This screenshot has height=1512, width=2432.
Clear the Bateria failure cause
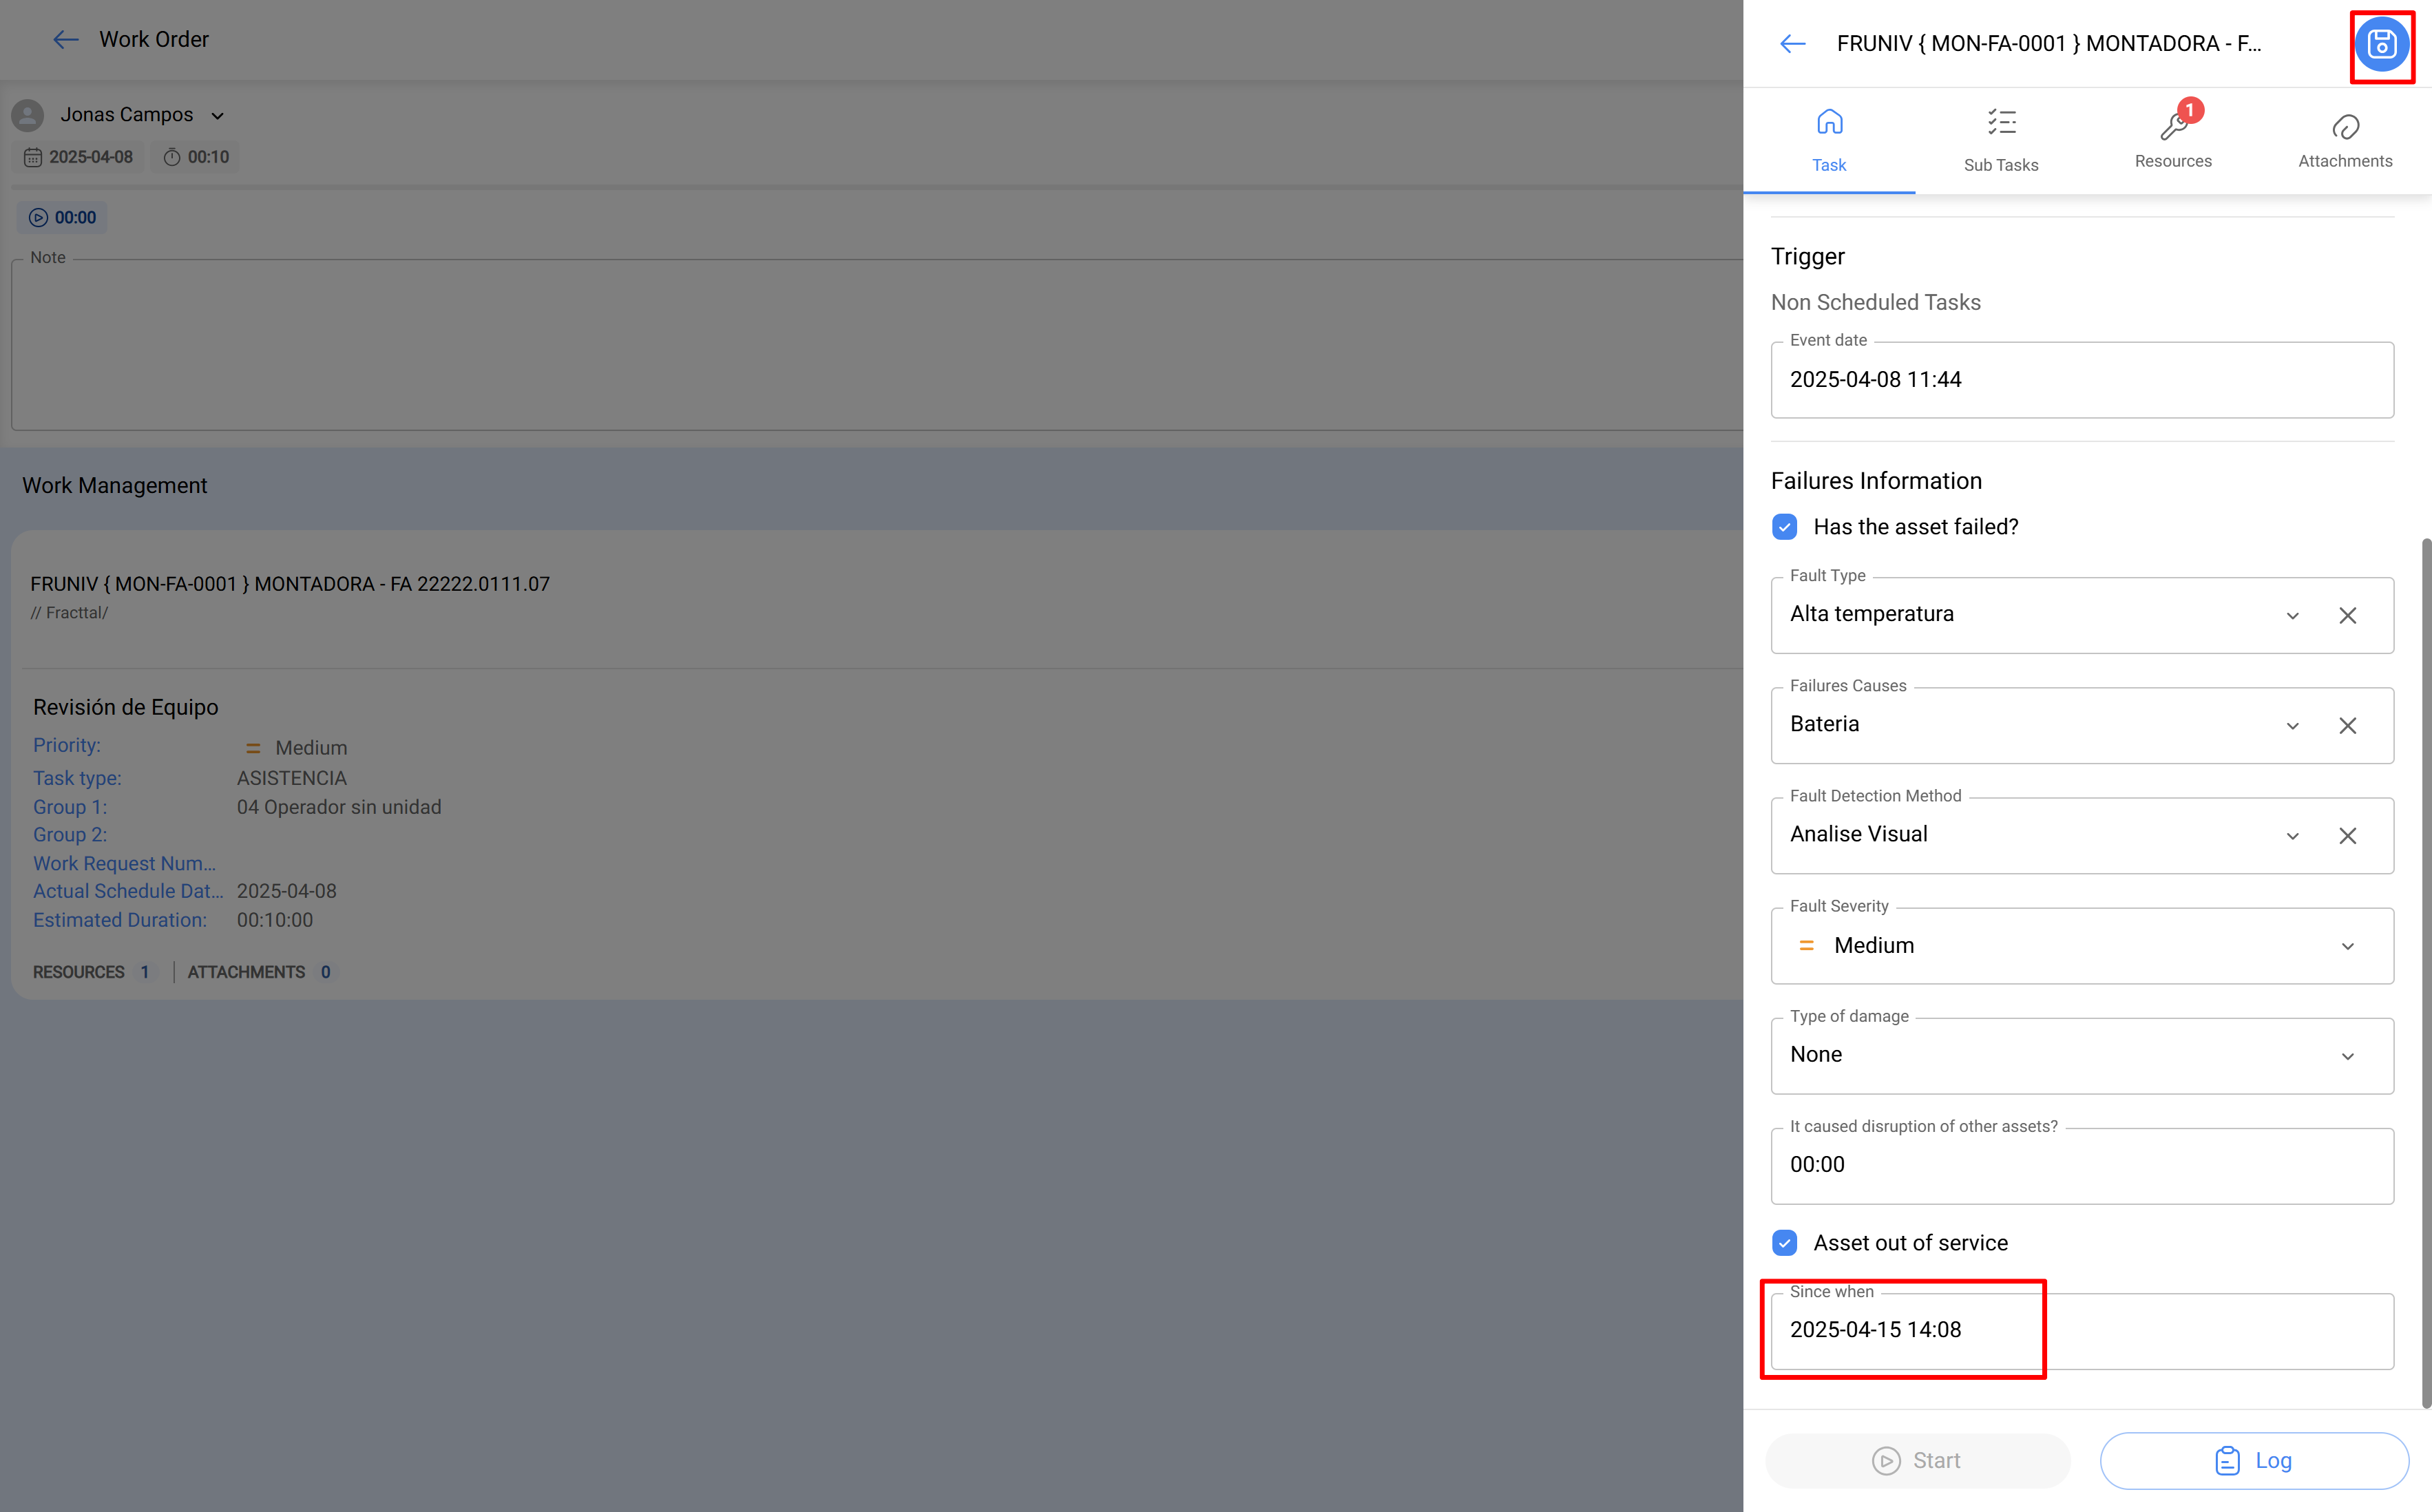[2348, 725]
